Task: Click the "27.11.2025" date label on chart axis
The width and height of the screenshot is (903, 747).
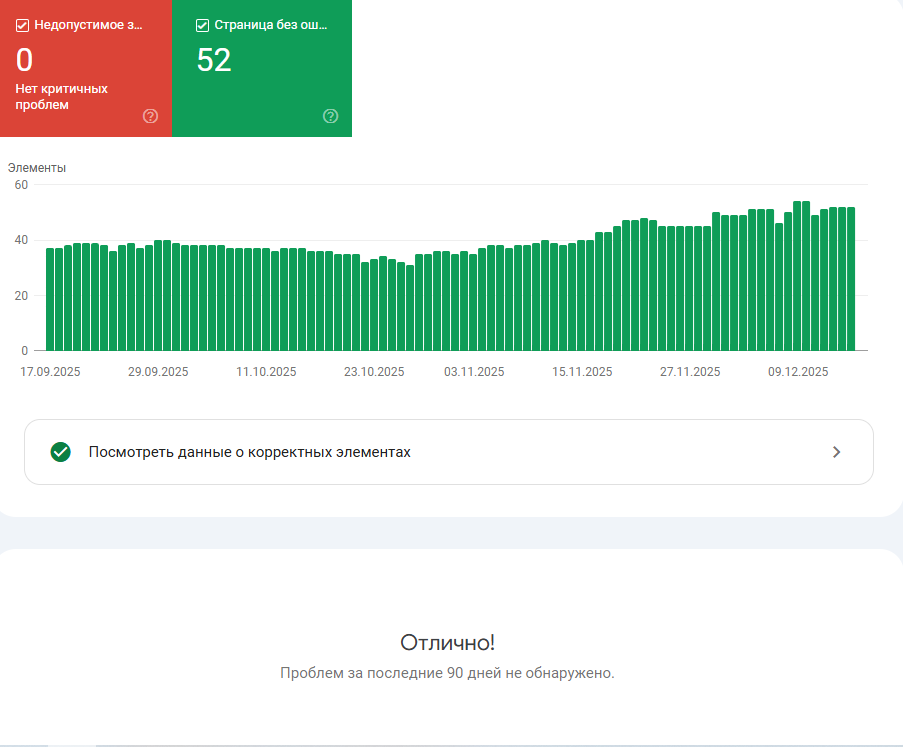Action: 690,372
